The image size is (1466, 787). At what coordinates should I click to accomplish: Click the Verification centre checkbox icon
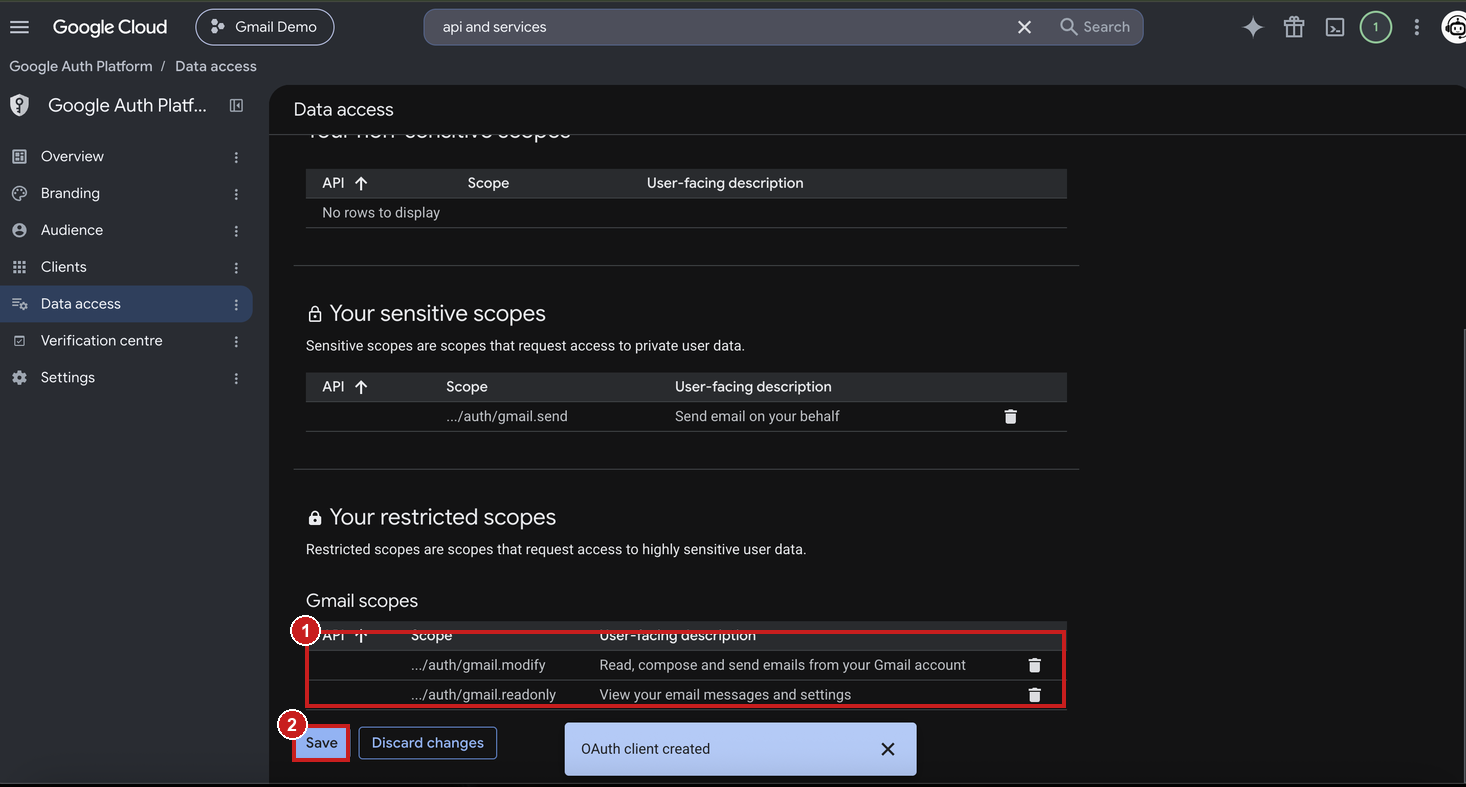[x=19, y=341]
